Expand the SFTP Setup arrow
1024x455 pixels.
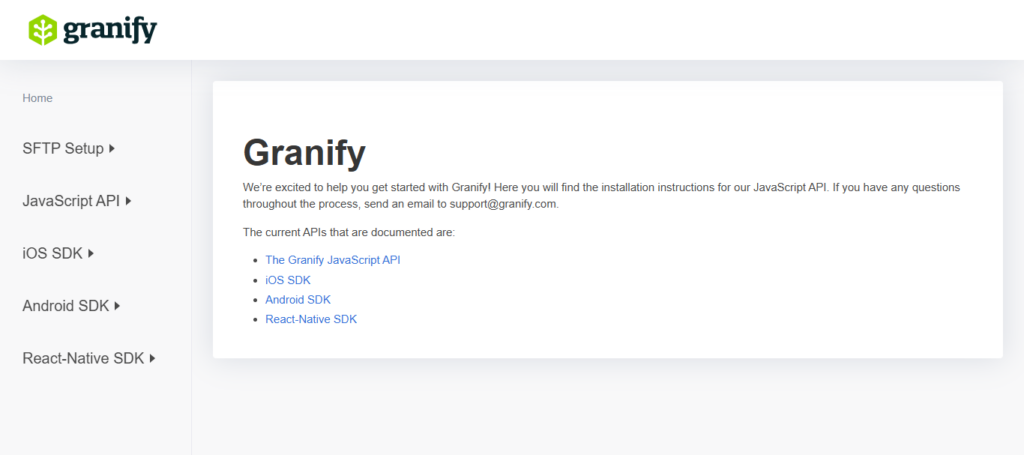point(112,149)
